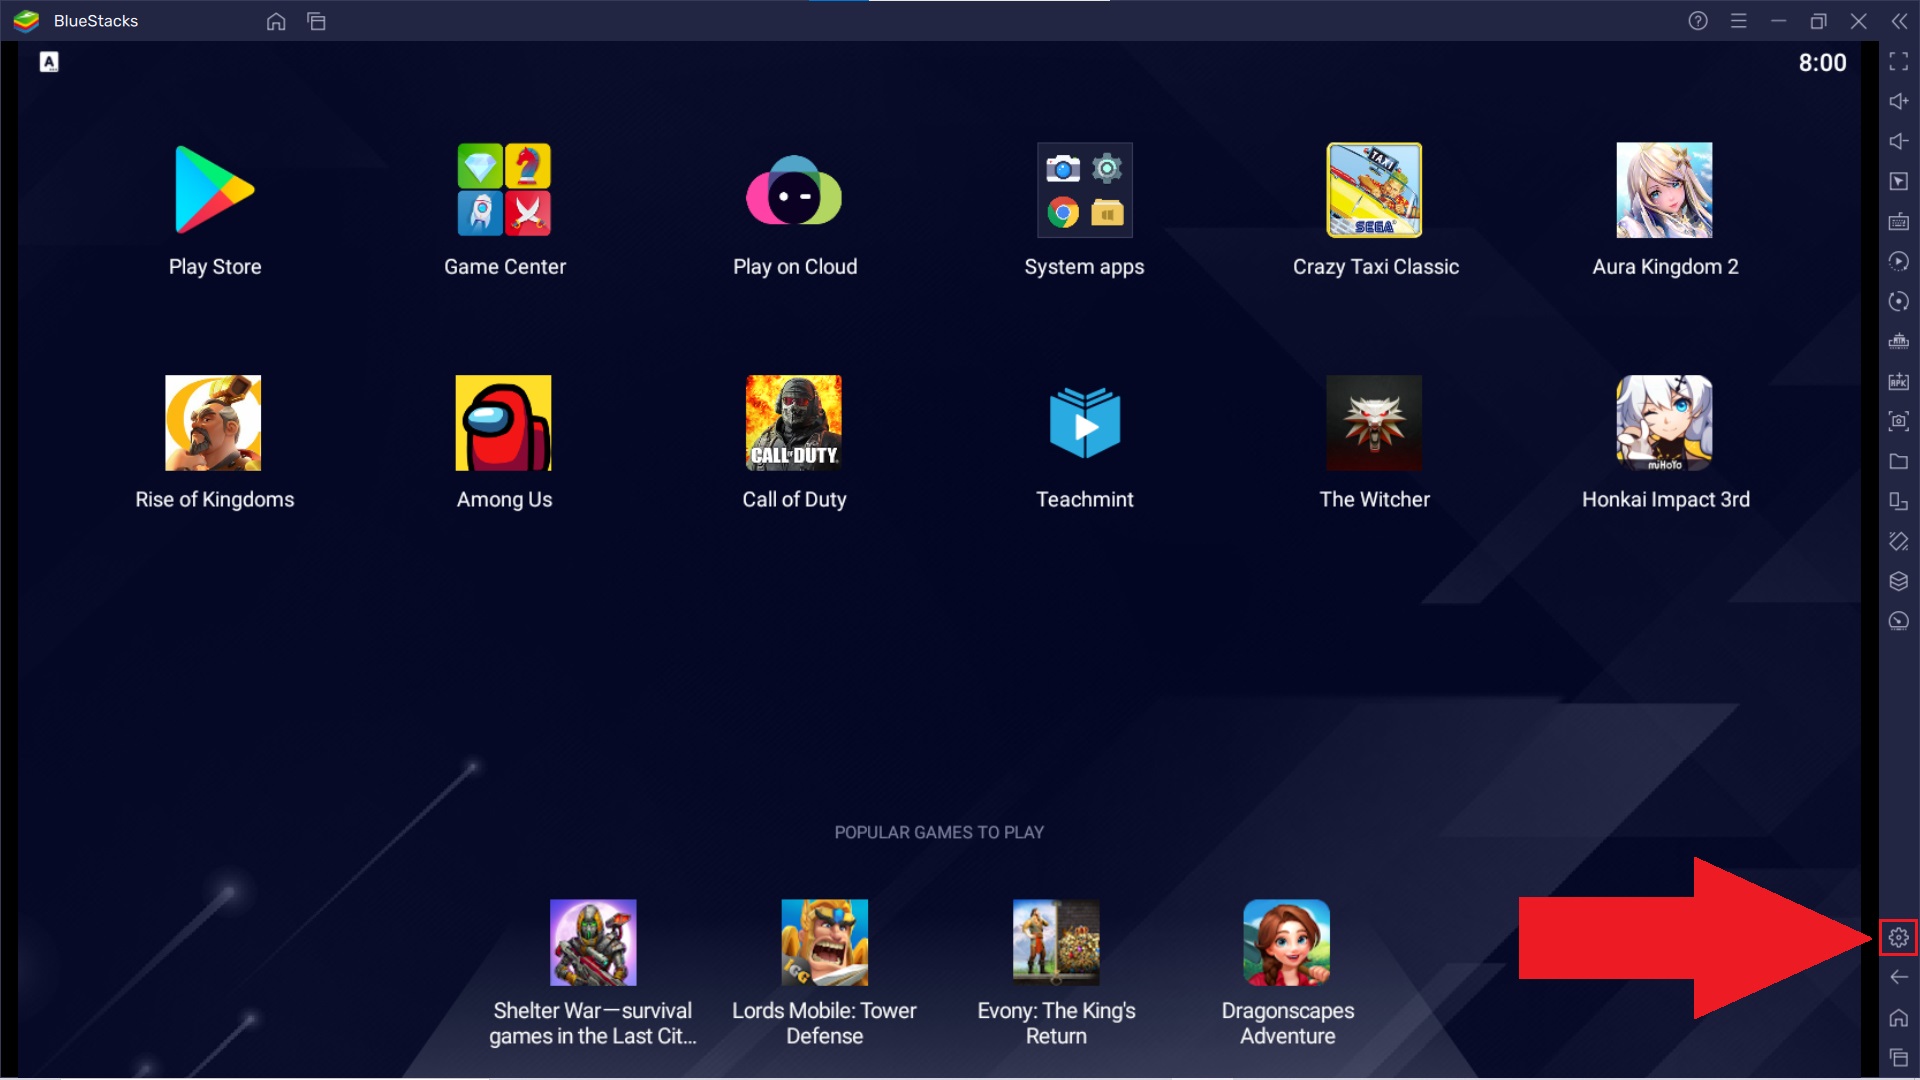Click the Android back arrow in sidebar
Image resolution: width=1920 pixels, height=1080 pixels.
click(x=1898, y=977)
